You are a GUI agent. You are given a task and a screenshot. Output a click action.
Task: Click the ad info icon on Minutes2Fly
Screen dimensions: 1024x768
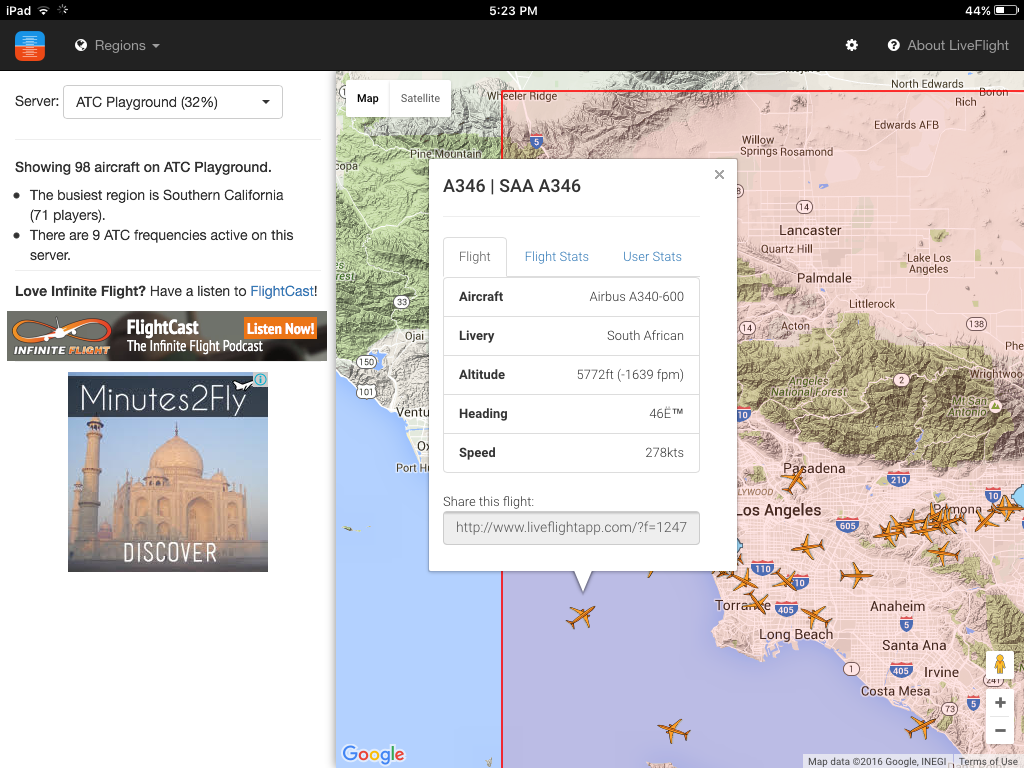(x=260, y=379)
